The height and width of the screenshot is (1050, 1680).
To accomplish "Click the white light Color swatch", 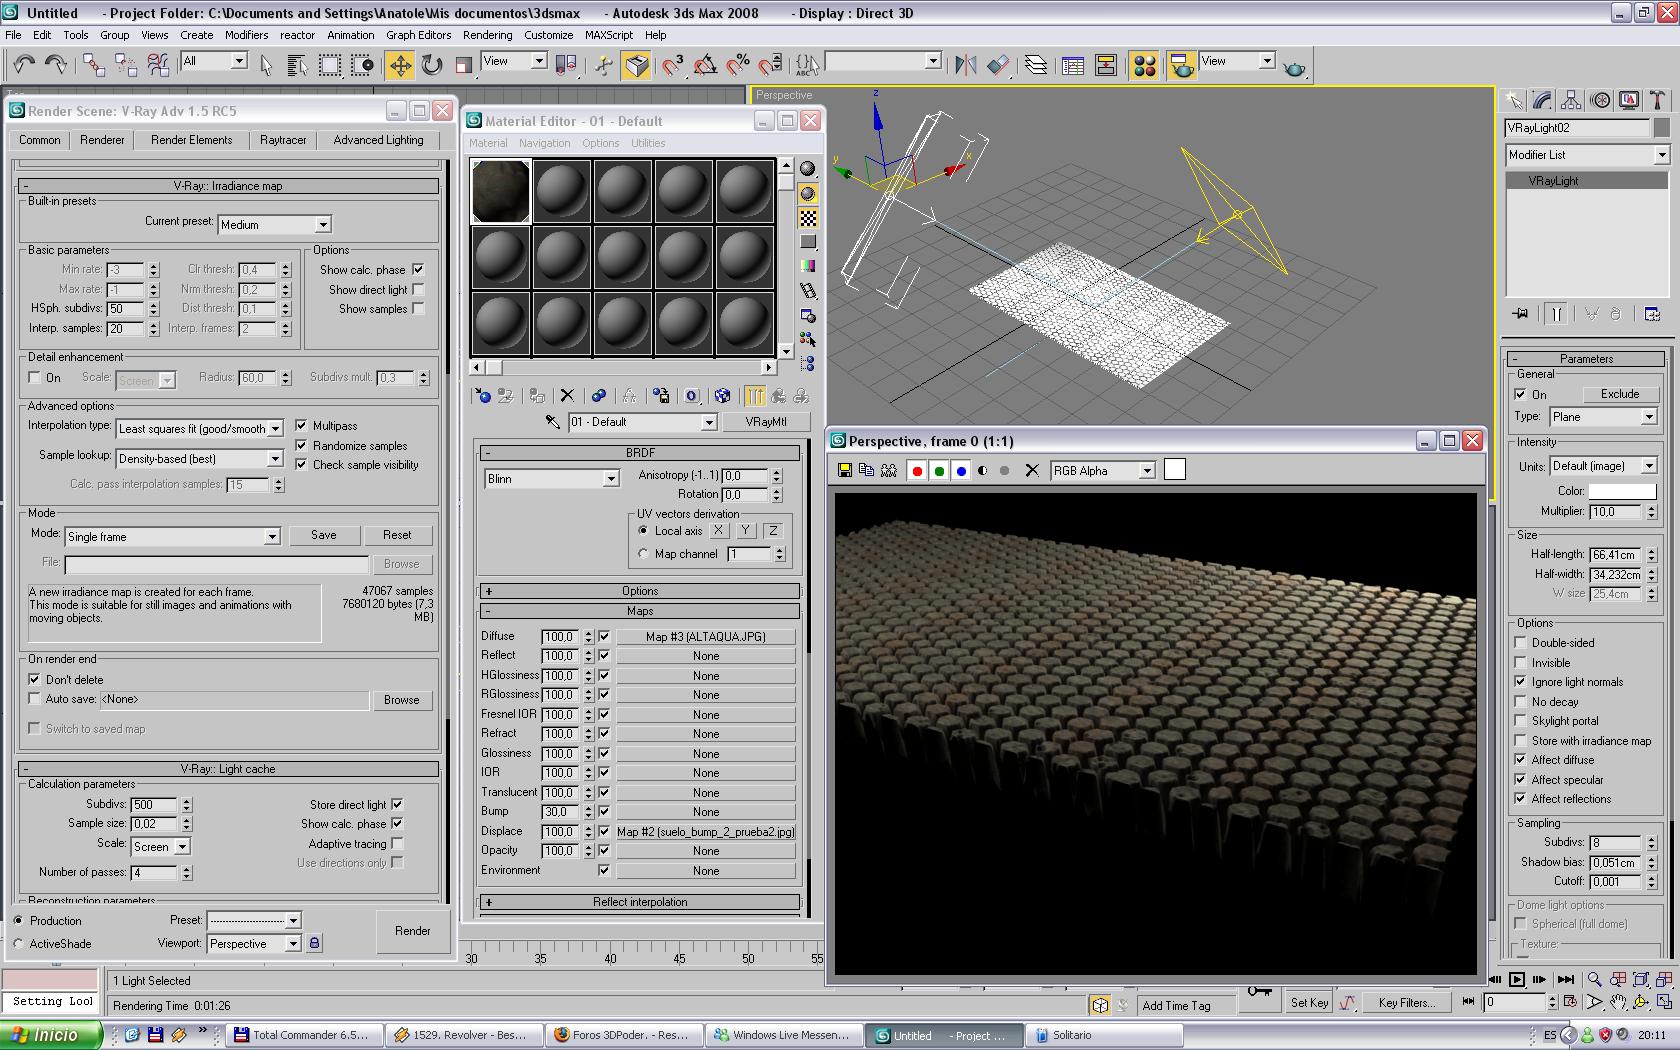I will click(1622, 491).
